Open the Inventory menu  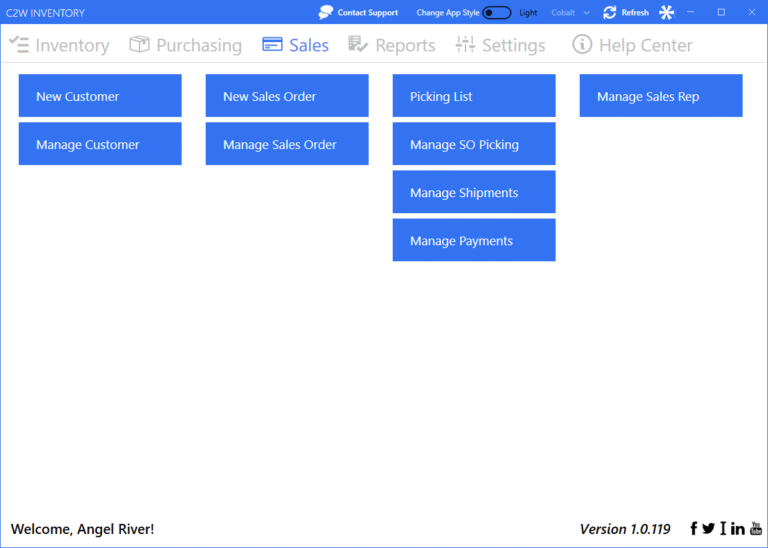tap(59, 45)
